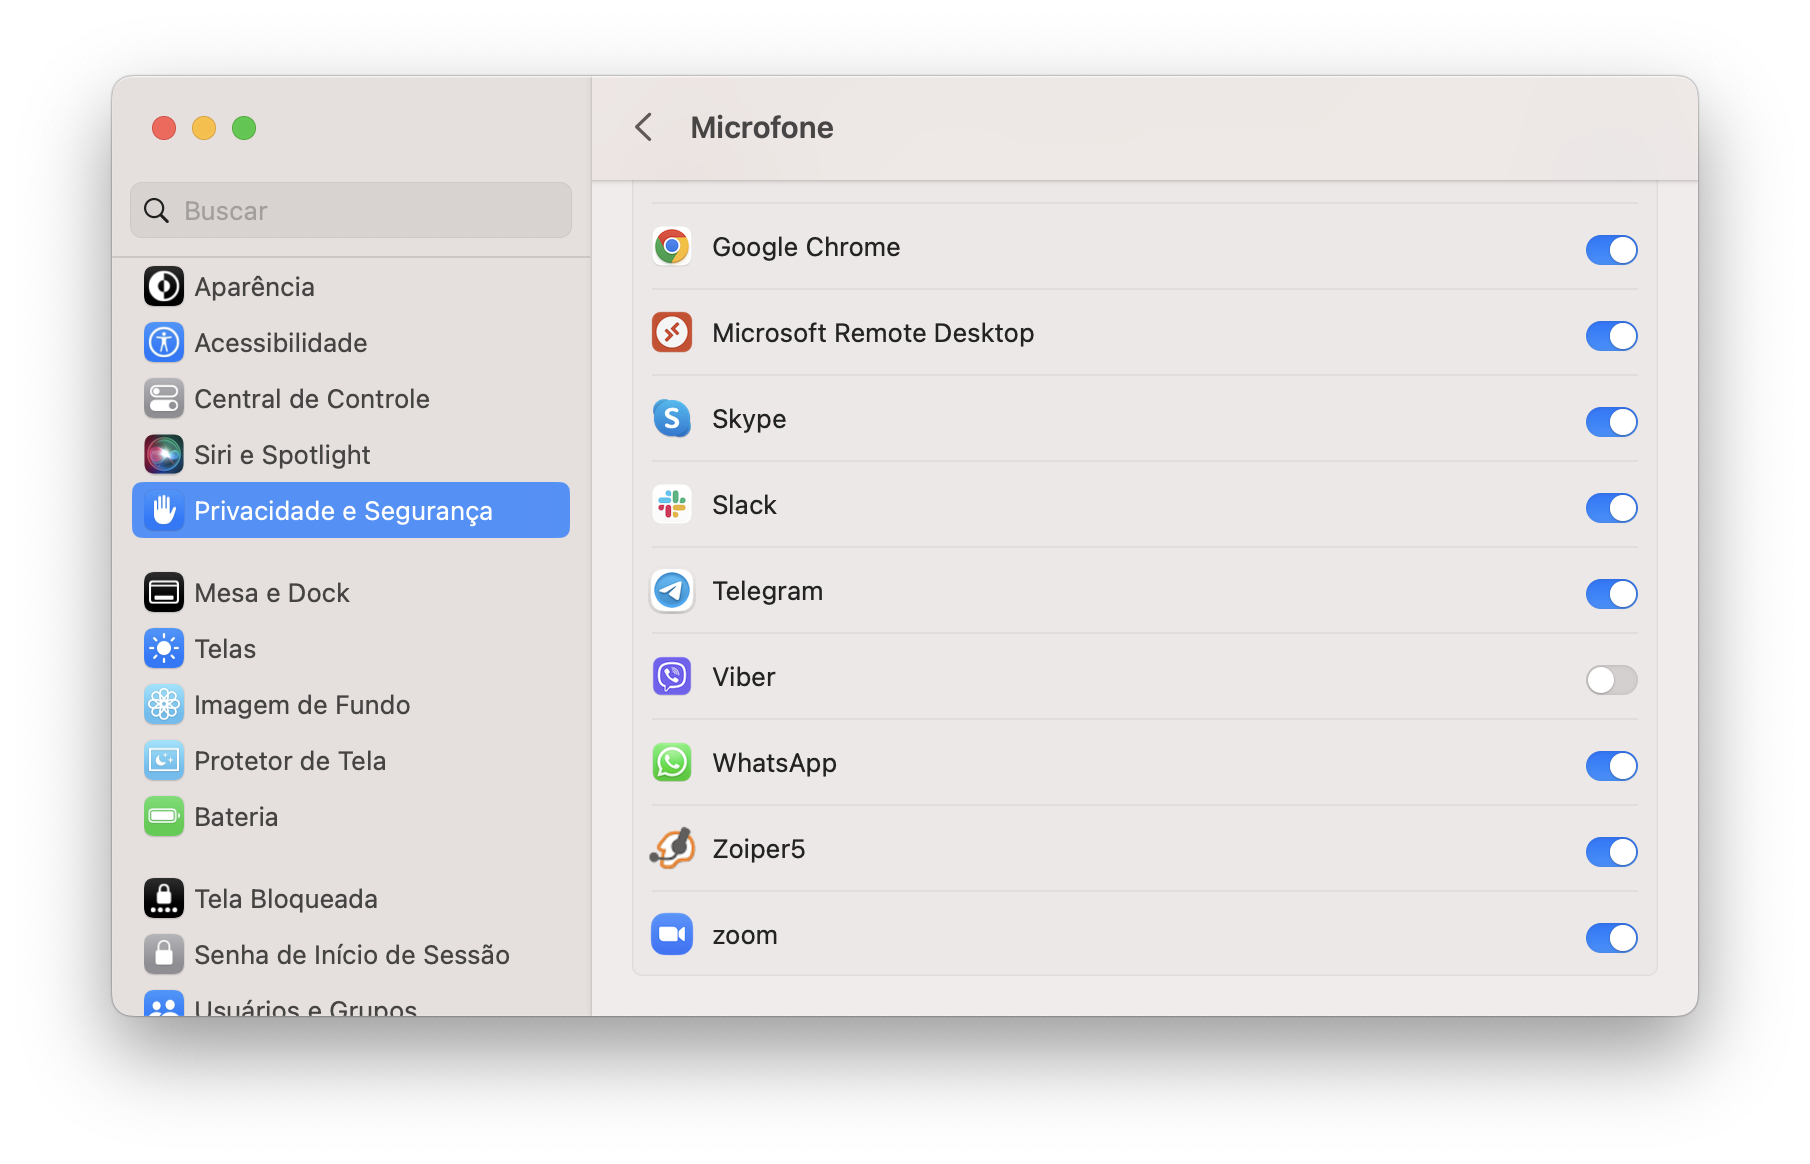This screenshot has height=1164, width=1810.
Task: Click the WhatsApp label
Action: click(x=774, y=763)
